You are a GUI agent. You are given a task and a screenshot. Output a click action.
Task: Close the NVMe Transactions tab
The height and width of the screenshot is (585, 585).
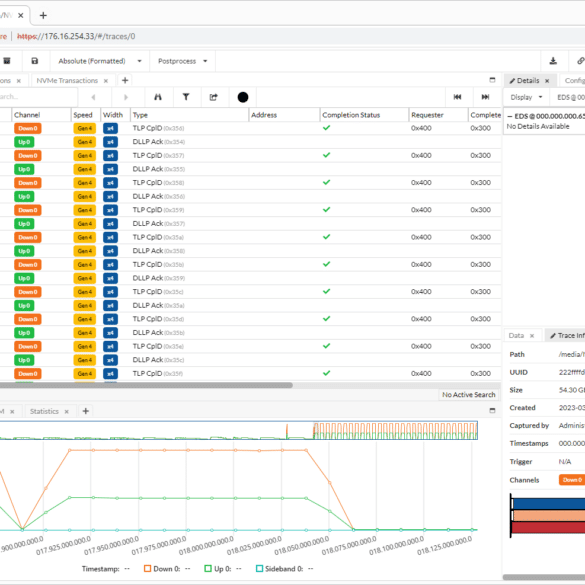(x=106, y=81)
